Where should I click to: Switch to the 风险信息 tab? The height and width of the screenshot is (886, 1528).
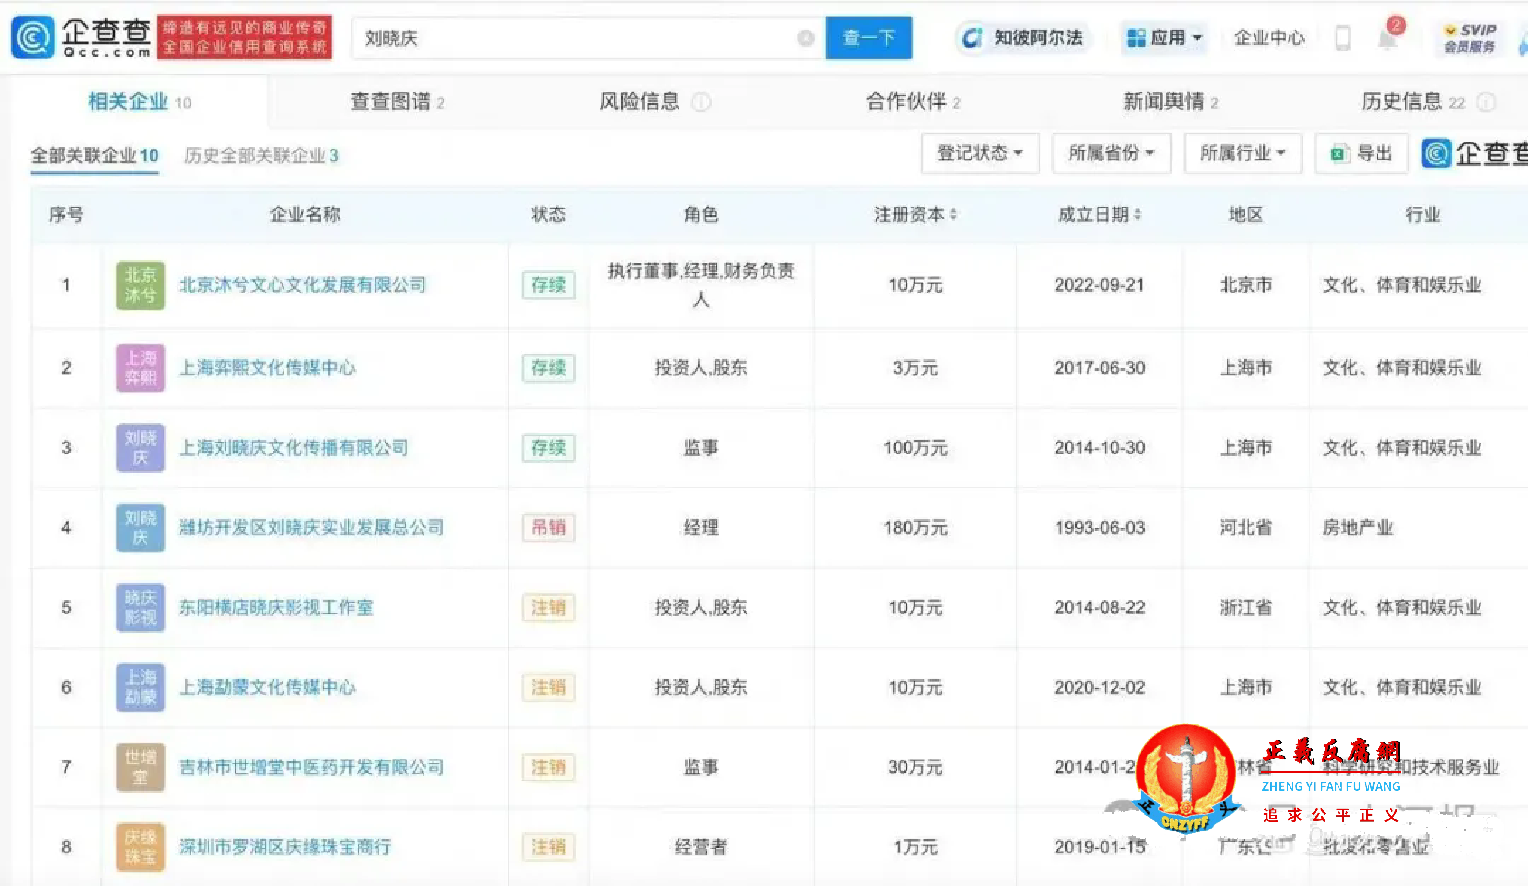click(643, 101)
